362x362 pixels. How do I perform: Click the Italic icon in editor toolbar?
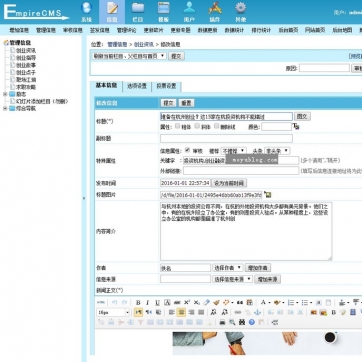[x=148, y=303]
